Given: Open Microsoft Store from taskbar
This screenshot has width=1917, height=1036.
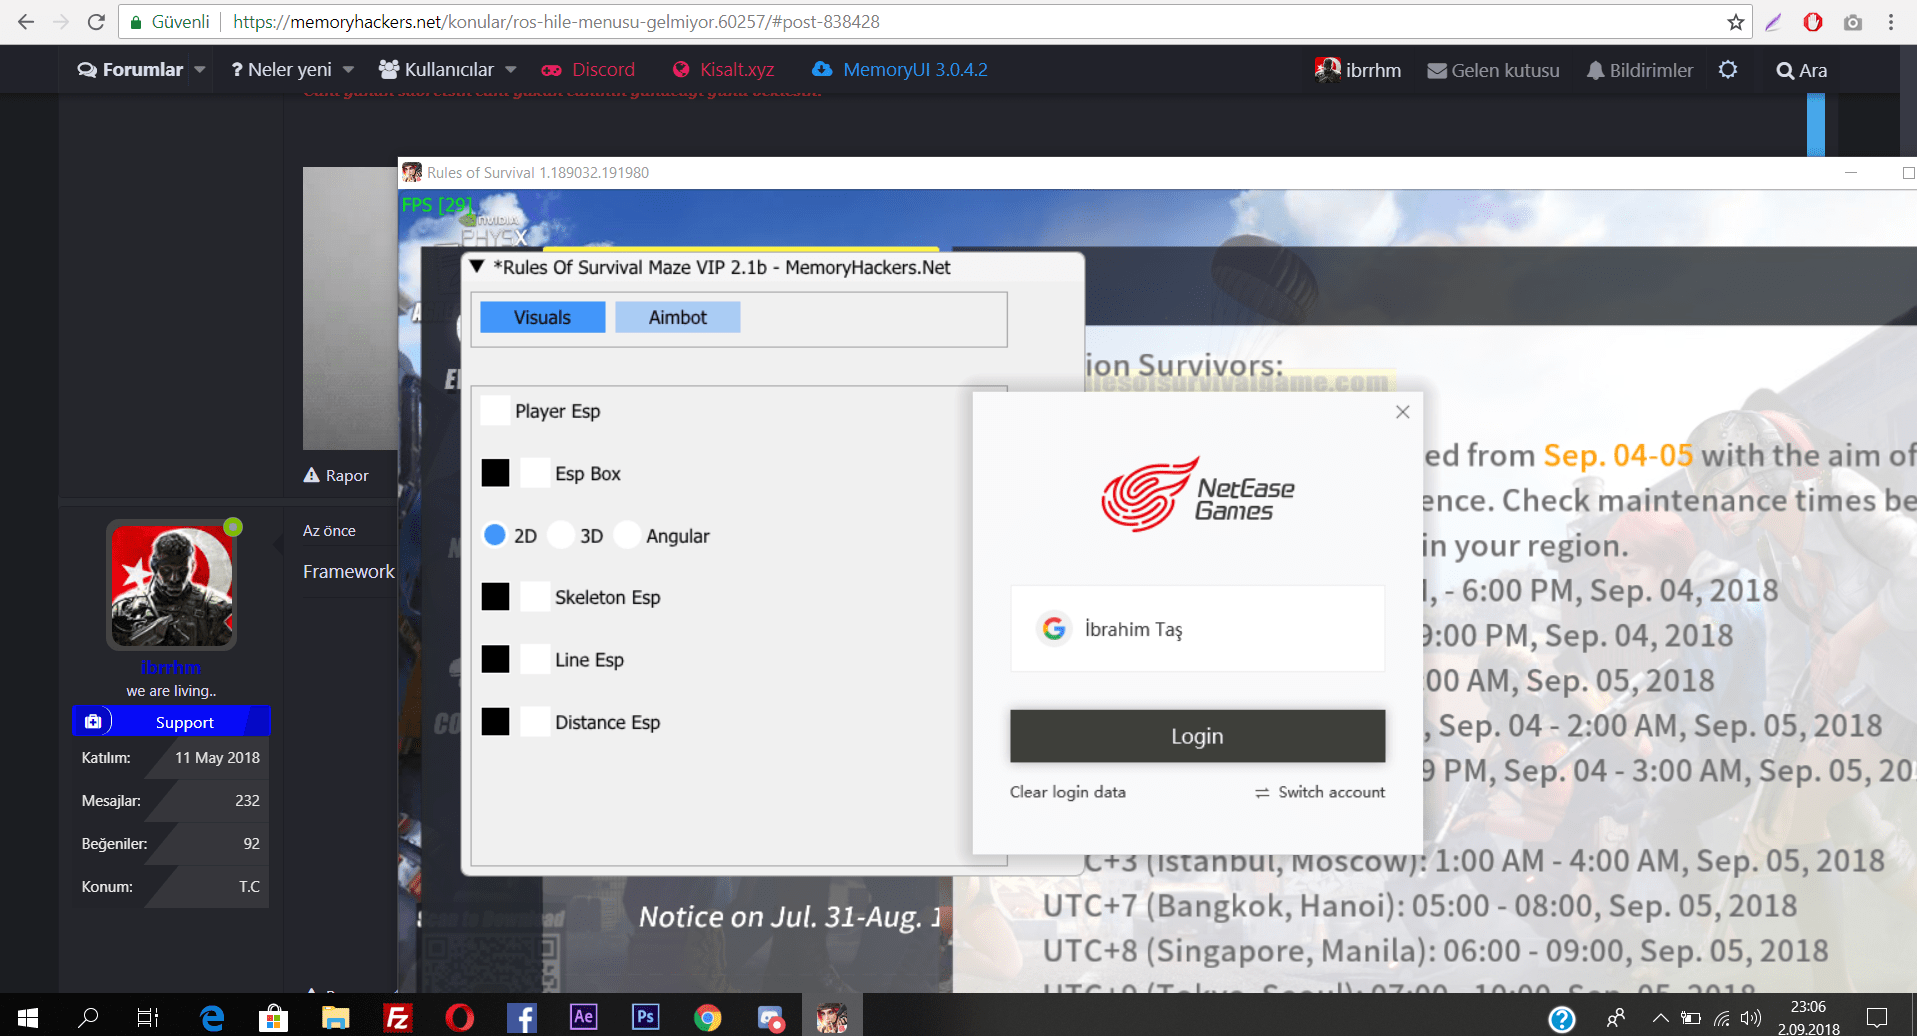Looking at the screenshot, I should coord(273,1018).
